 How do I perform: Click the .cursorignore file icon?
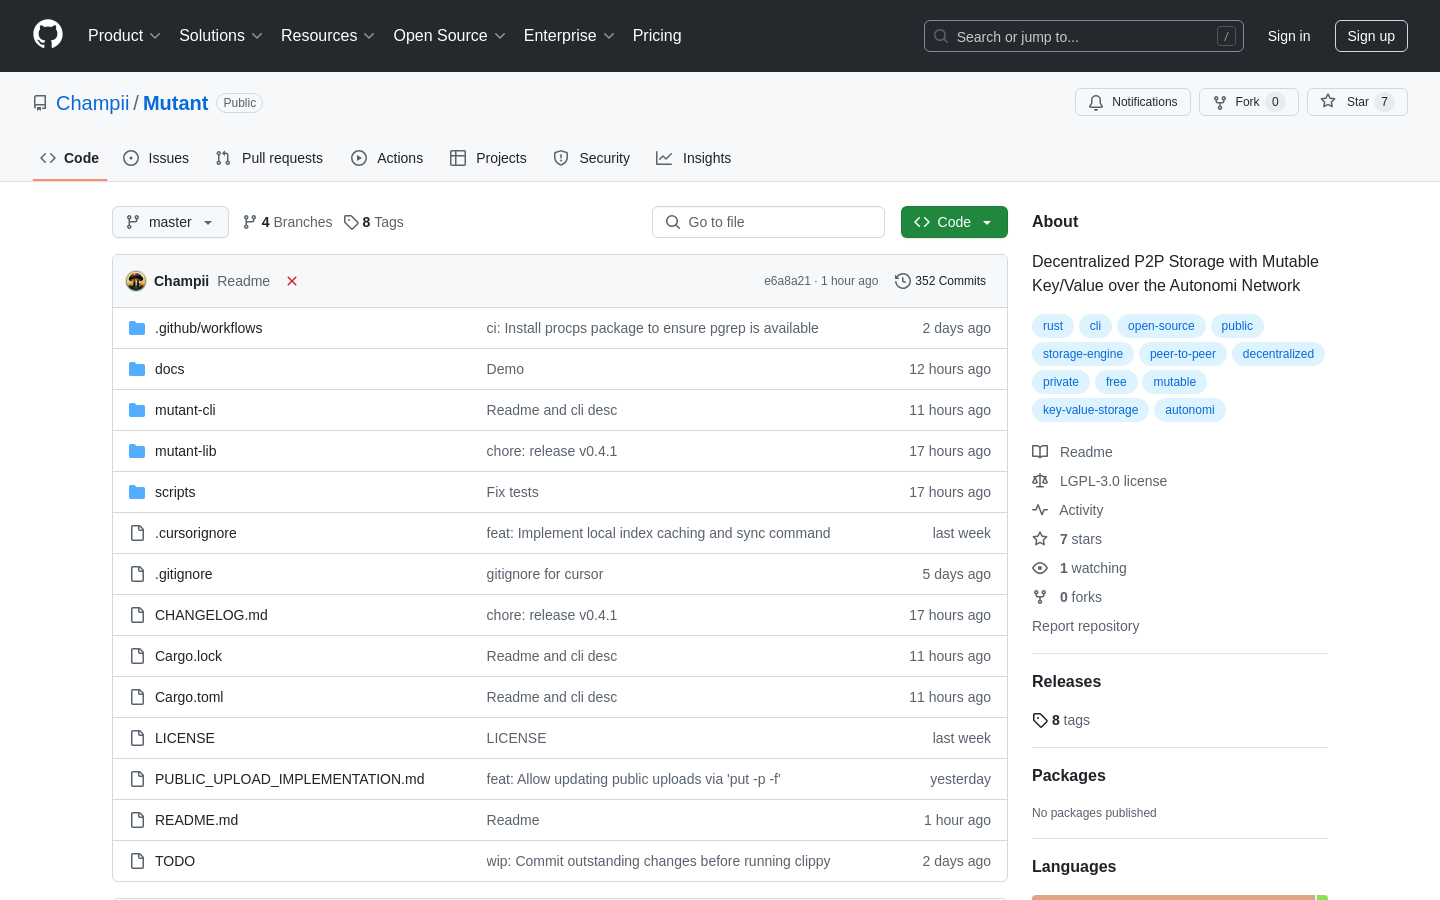pos(137,533)
